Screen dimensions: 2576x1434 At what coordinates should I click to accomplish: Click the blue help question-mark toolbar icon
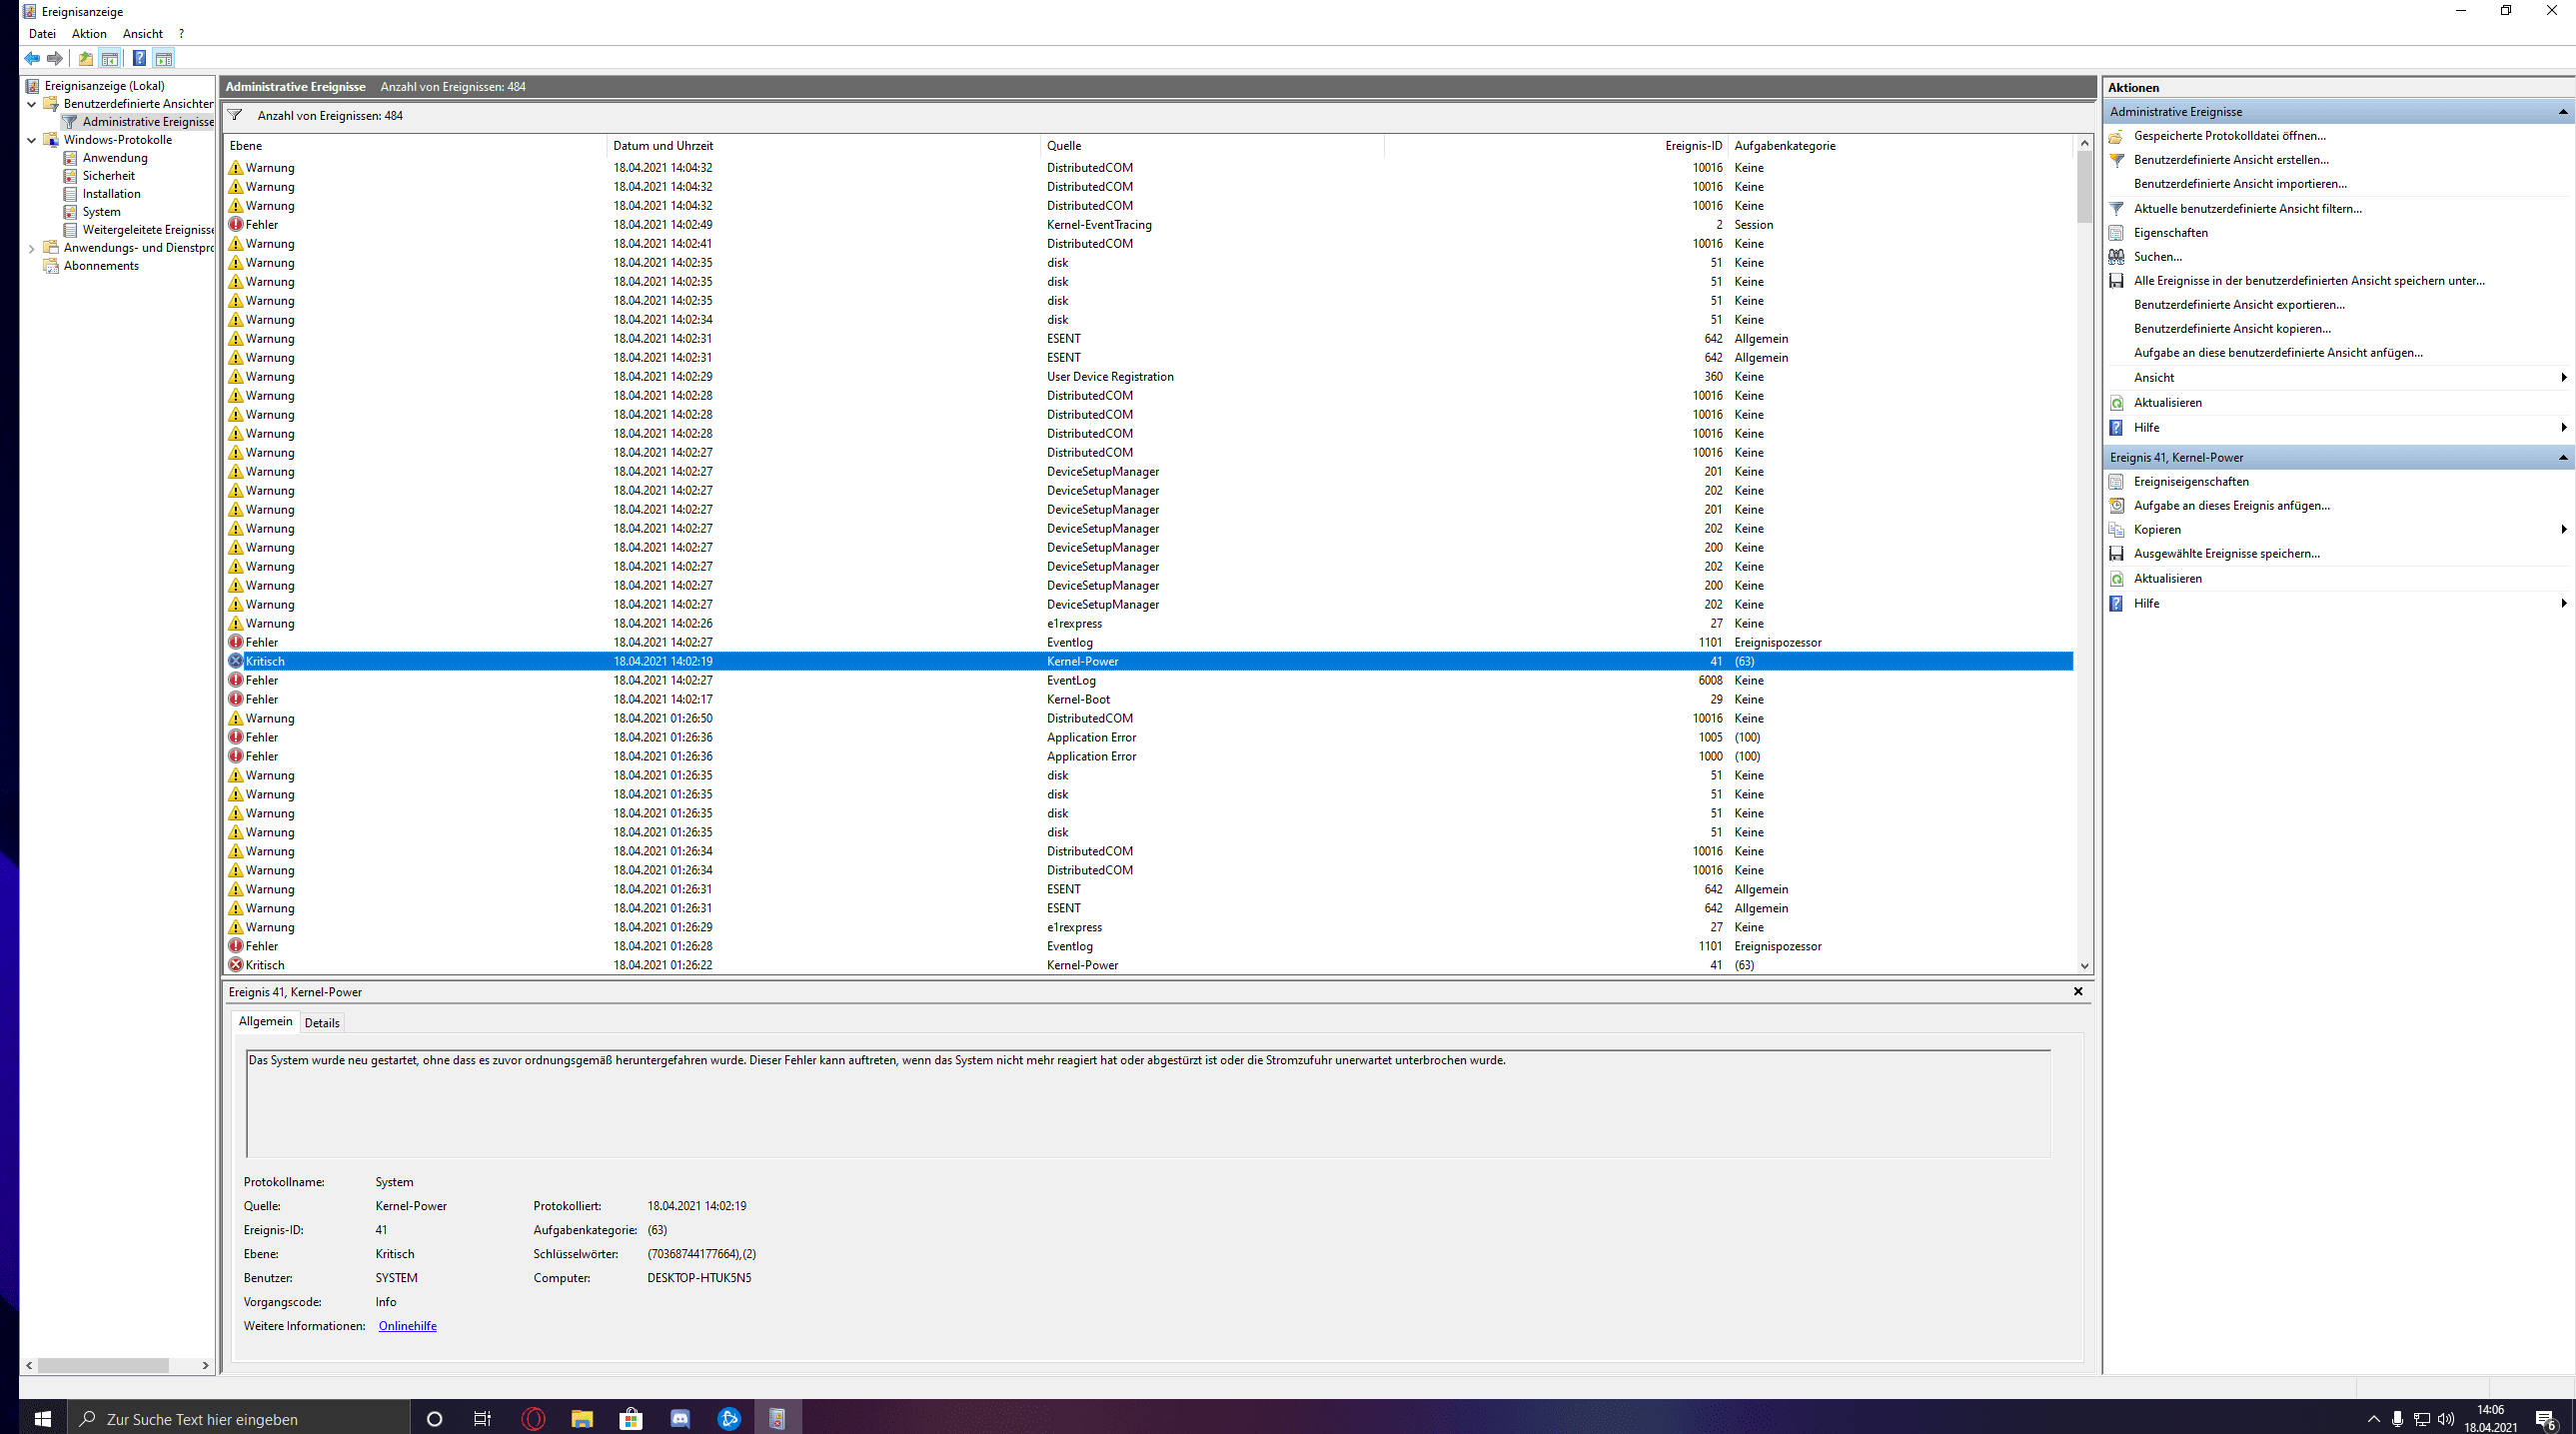(x=139, y=58)
